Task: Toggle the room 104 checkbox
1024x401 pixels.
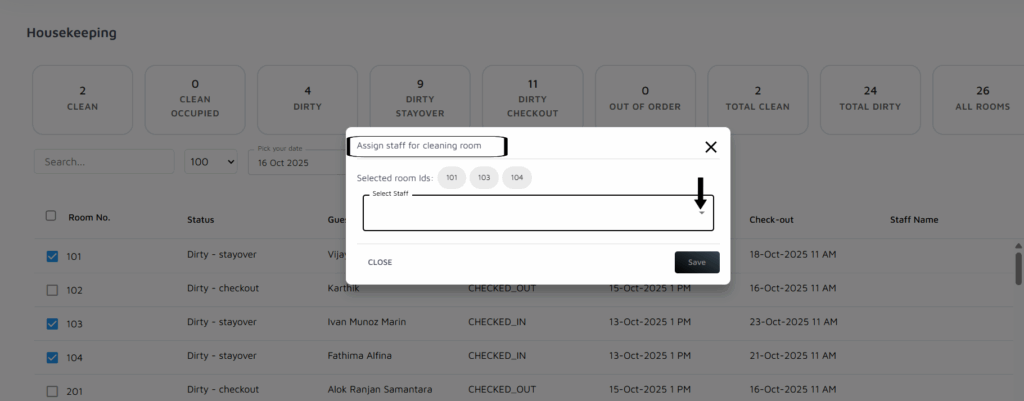Action: click(52, 357)
